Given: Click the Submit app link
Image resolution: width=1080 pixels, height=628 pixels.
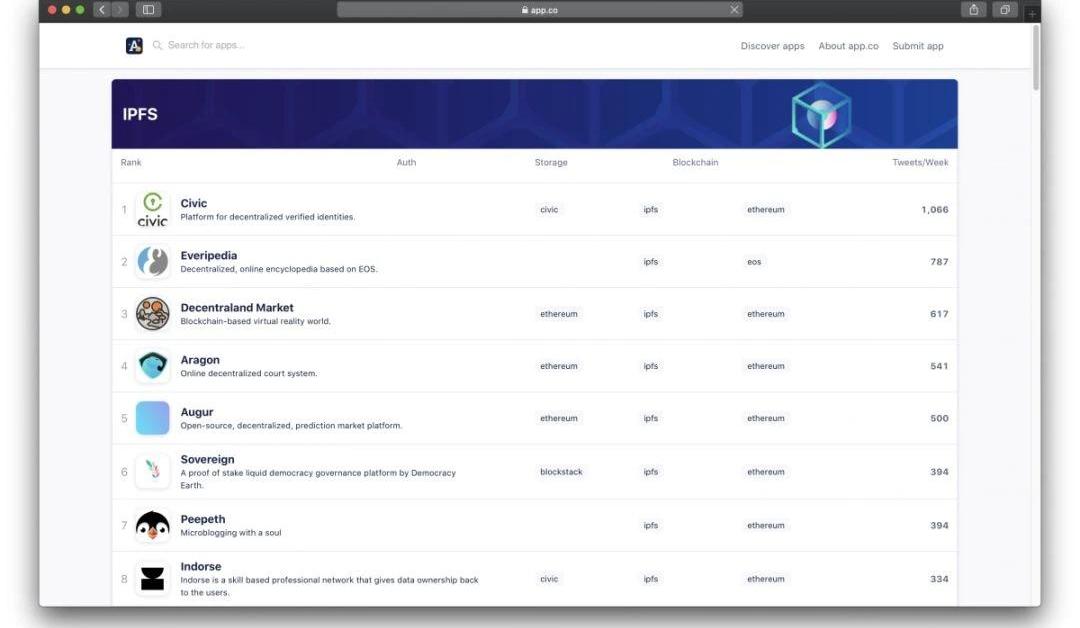Looking at the screenshot, I should (x=917, y=46).
